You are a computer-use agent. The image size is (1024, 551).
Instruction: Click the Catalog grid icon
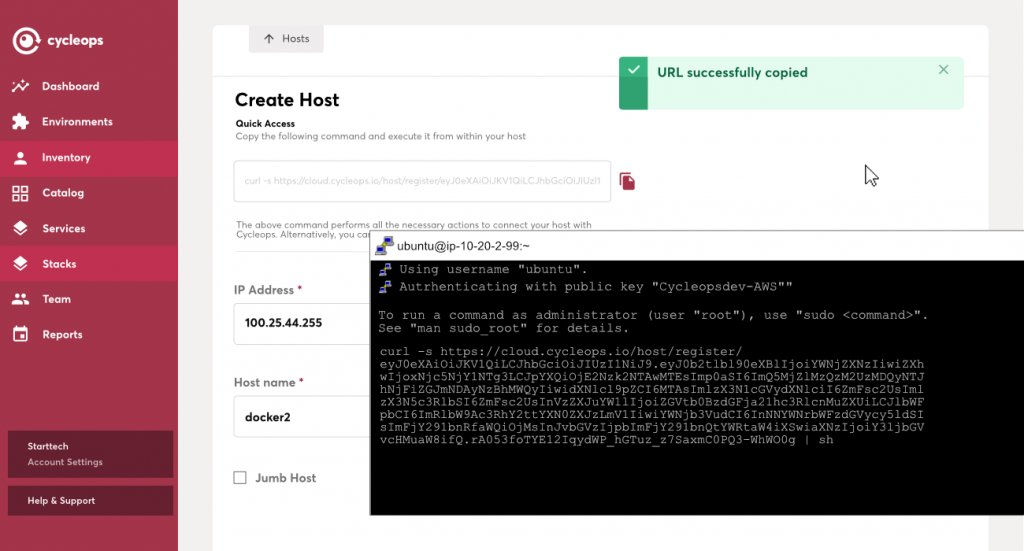tap(20, 193)
